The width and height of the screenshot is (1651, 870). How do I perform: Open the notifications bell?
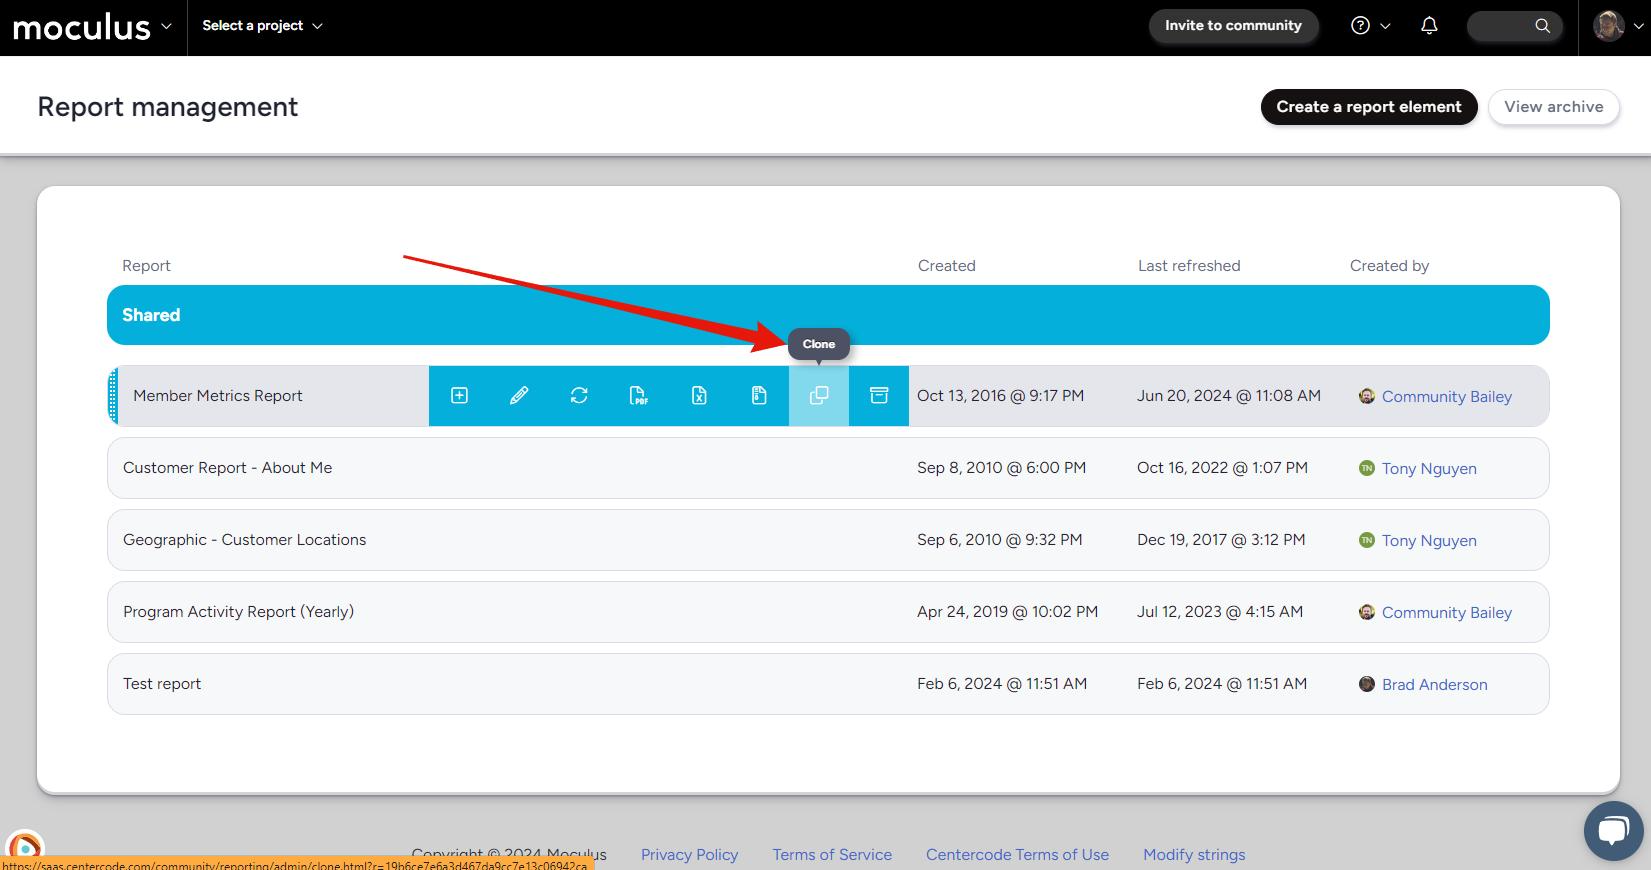click(1429, 26)
